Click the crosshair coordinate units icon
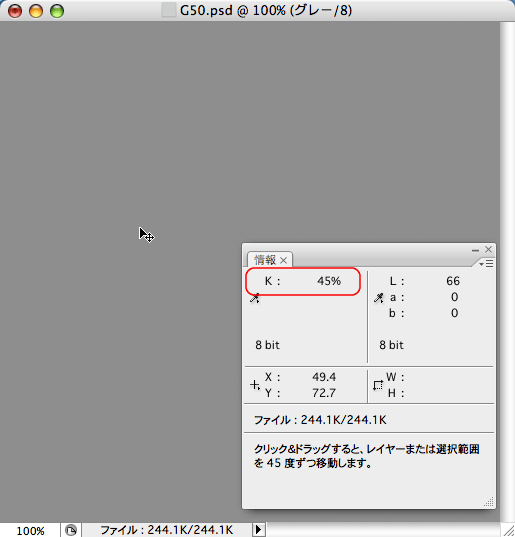The height and width of the screenshot is (537, 515). (255, 385)
